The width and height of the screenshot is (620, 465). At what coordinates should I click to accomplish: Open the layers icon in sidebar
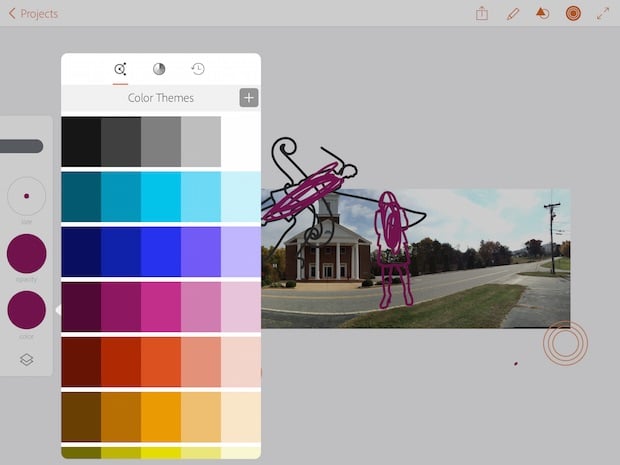coord(26,359)
